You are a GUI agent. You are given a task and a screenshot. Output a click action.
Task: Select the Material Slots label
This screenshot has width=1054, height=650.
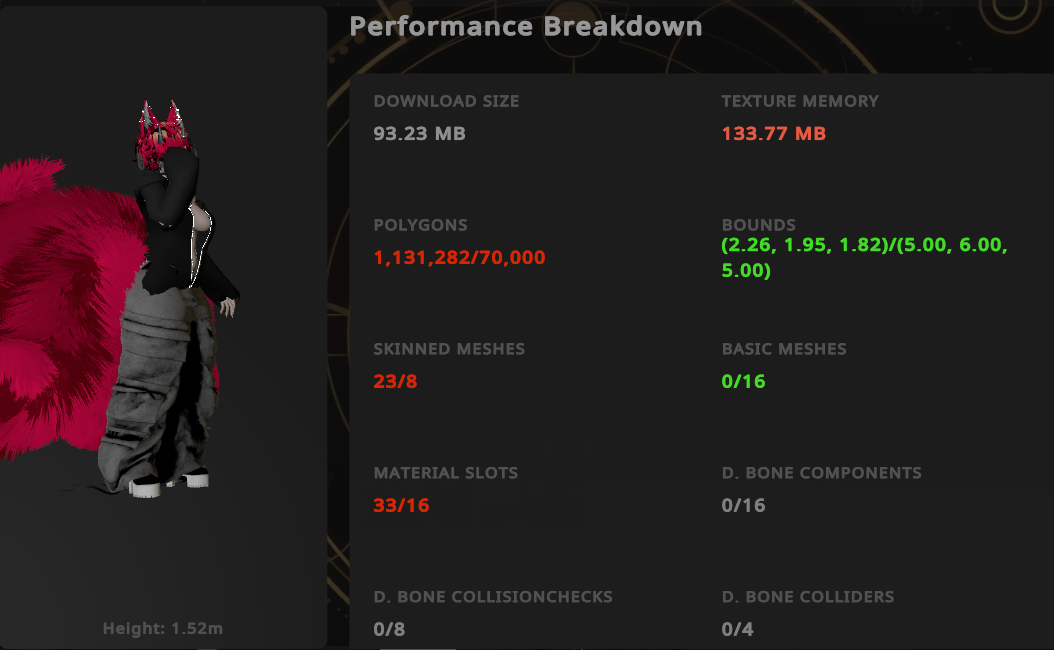tap(446, 473)
